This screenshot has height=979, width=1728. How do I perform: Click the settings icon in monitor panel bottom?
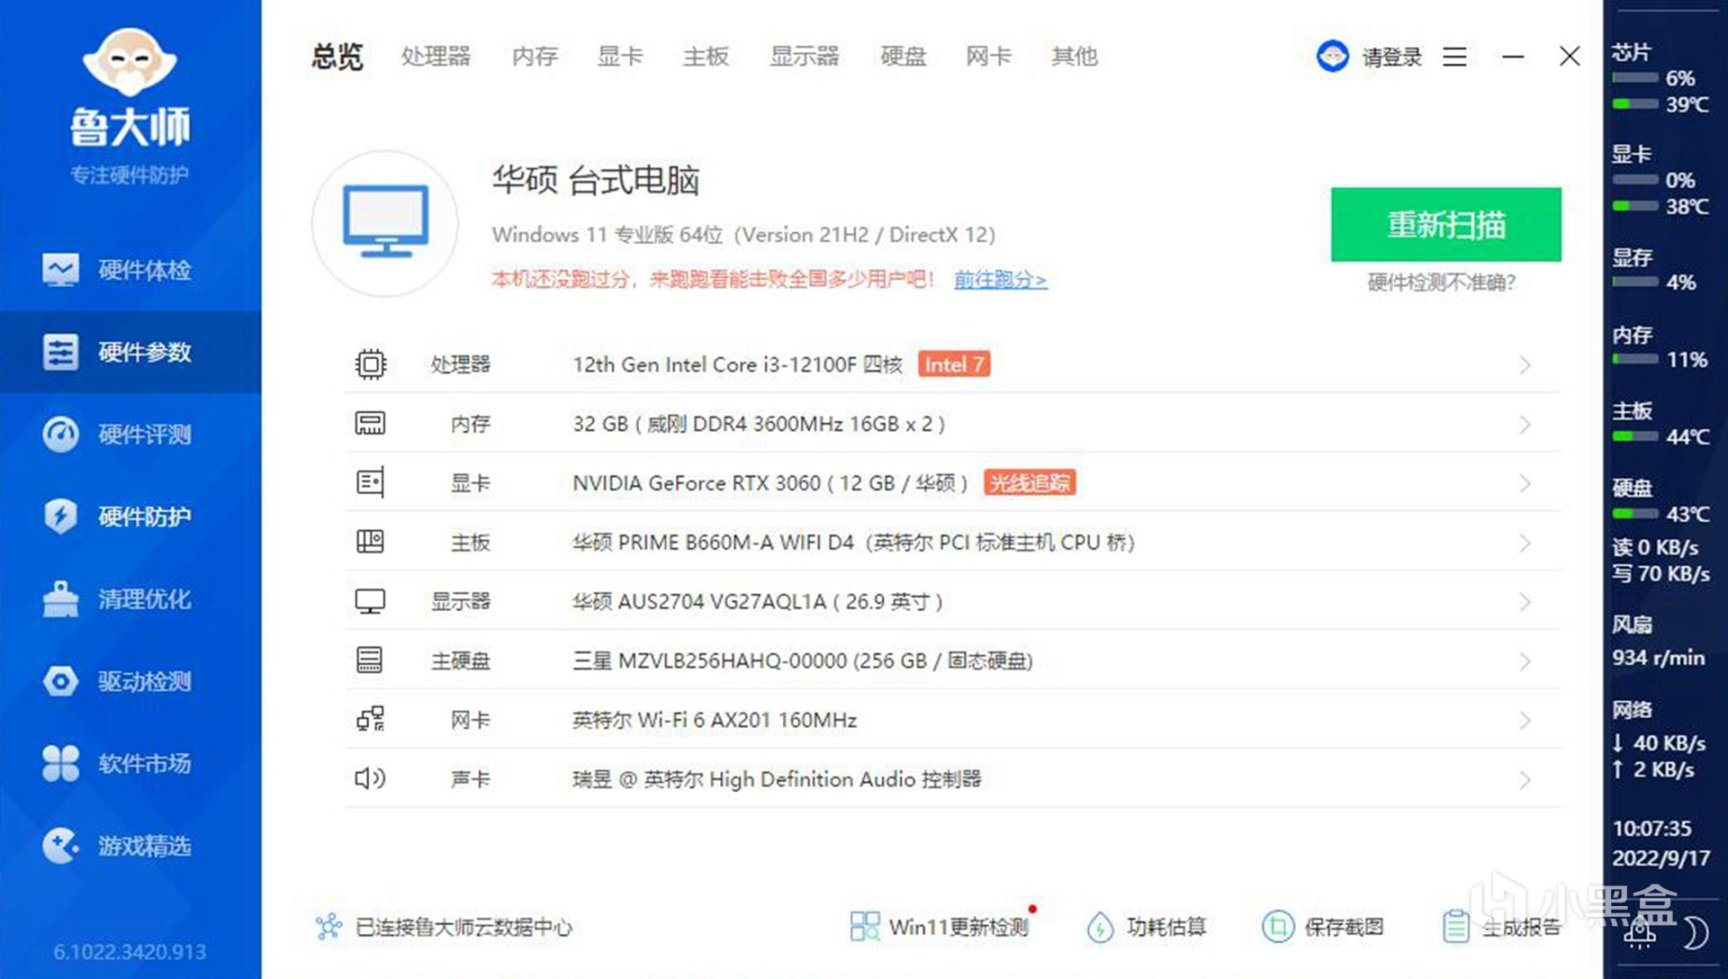[1640, 932]
